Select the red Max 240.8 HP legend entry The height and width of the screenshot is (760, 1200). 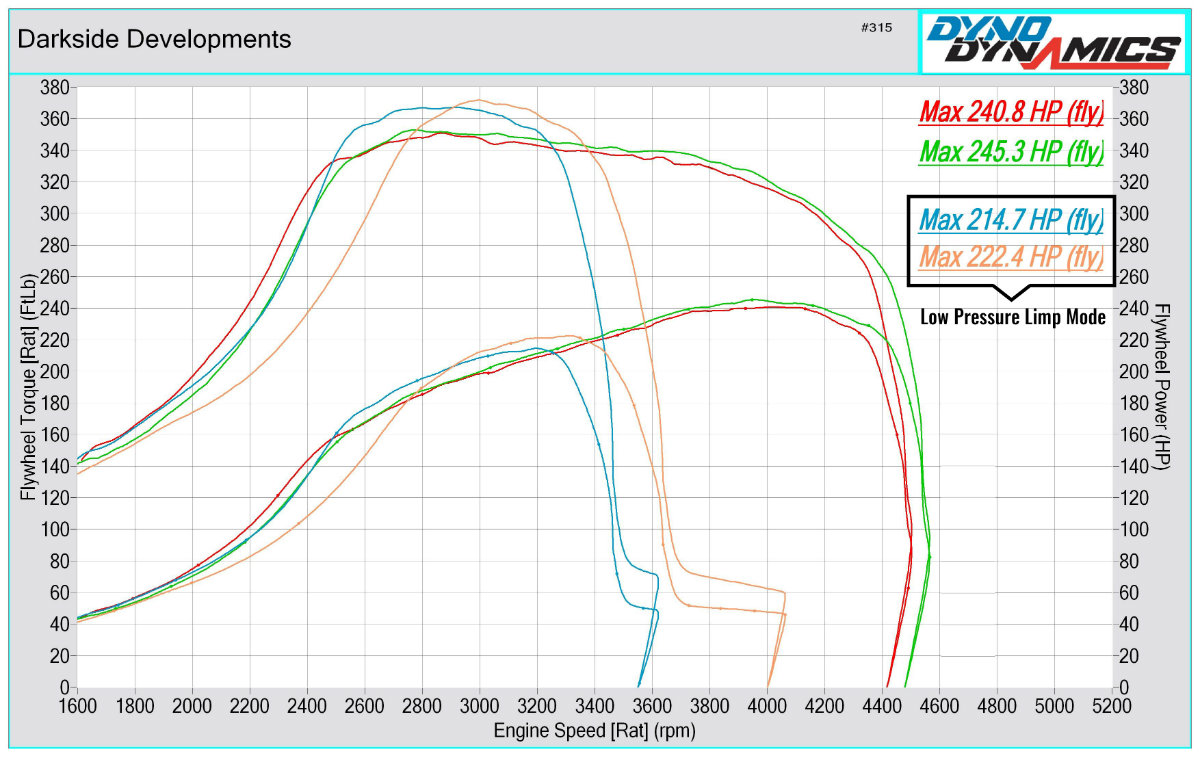(x=1011, y=112)
